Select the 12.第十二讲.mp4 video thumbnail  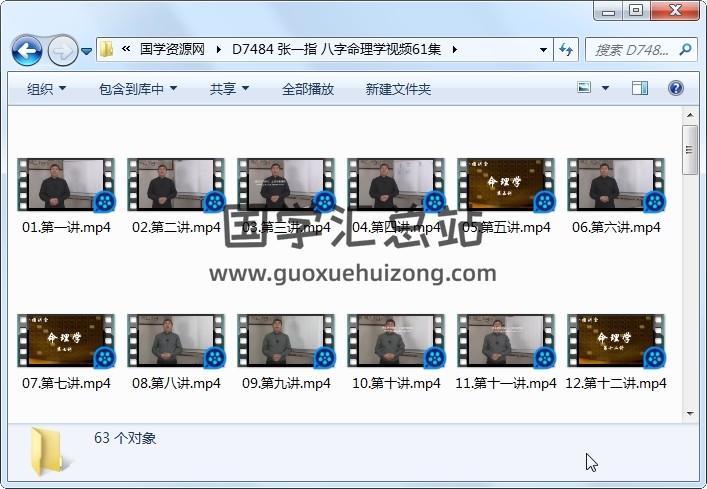(x=616, y=341)
